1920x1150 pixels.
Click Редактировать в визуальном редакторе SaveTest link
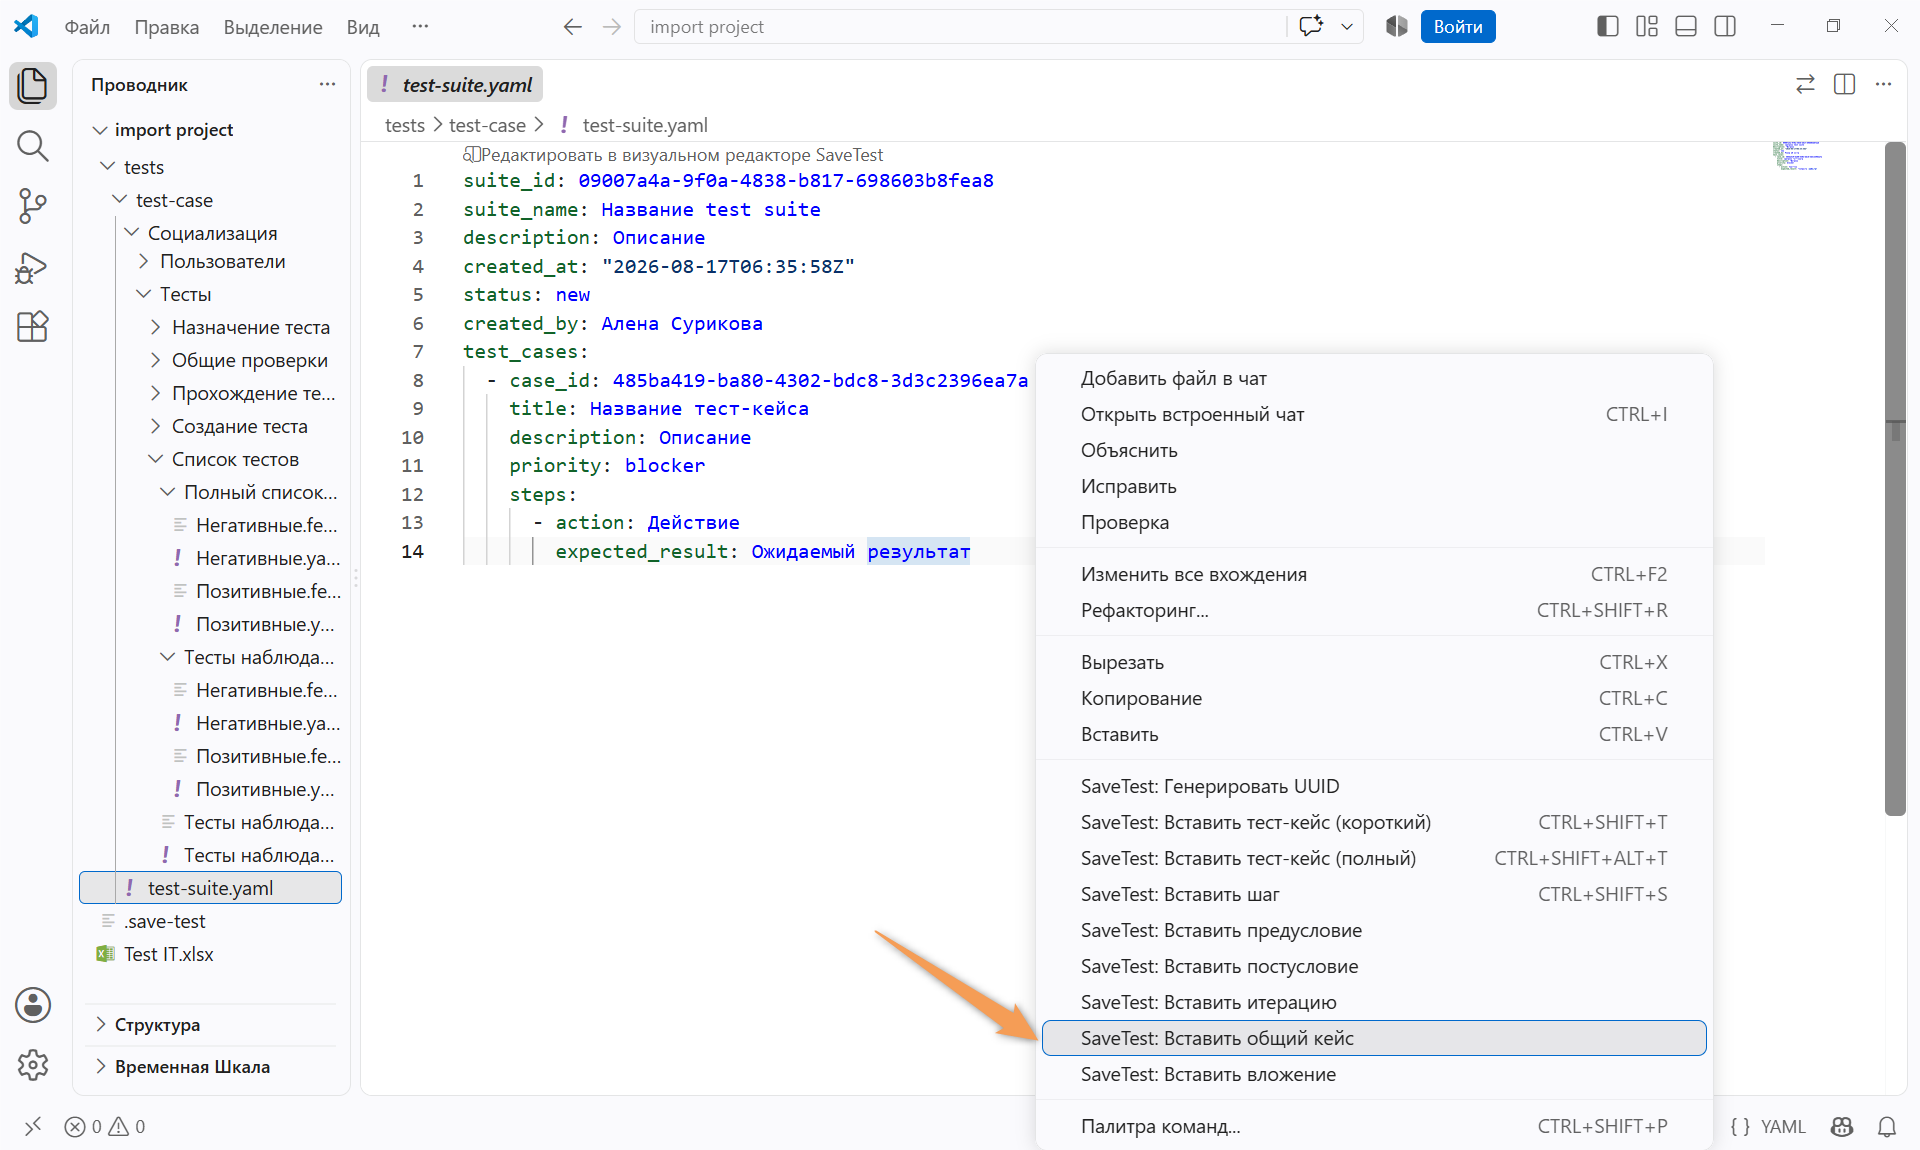click(673, 155)
